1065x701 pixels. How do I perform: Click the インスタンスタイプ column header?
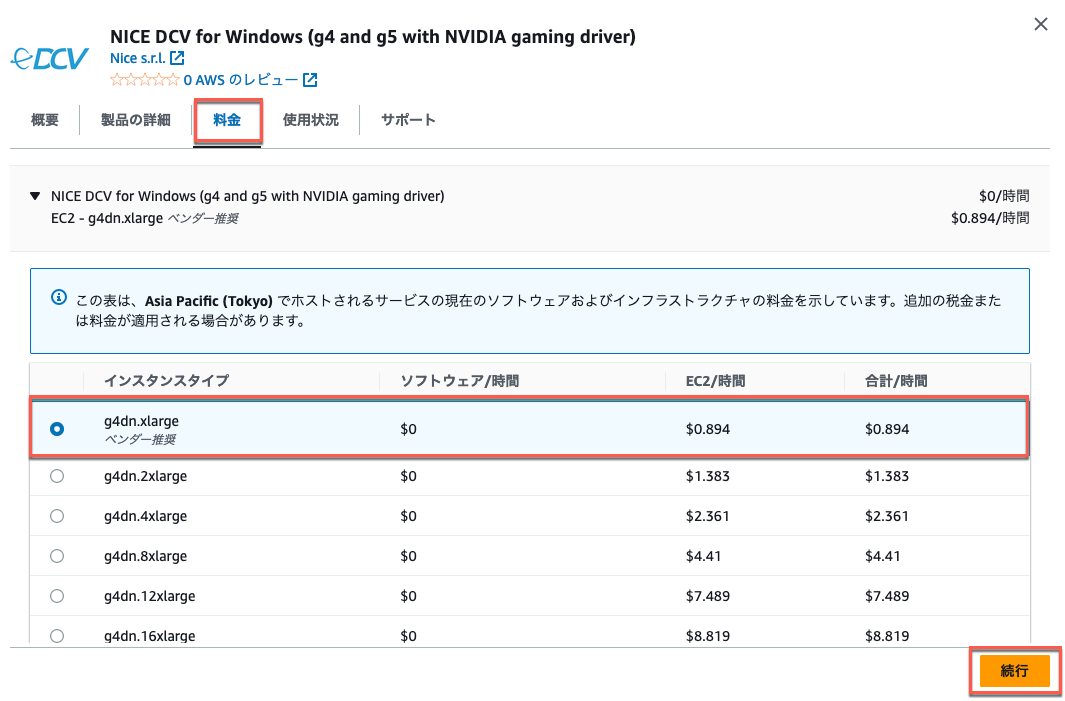[166, 380]
